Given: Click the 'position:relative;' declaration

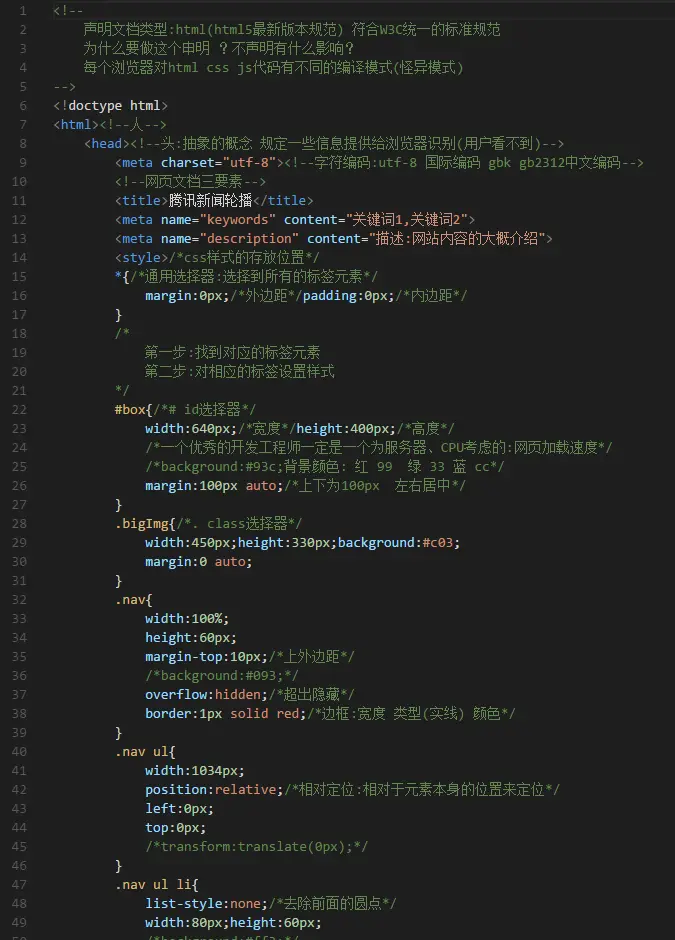Looking at the screenshot, I should click(x=214, y=790).
